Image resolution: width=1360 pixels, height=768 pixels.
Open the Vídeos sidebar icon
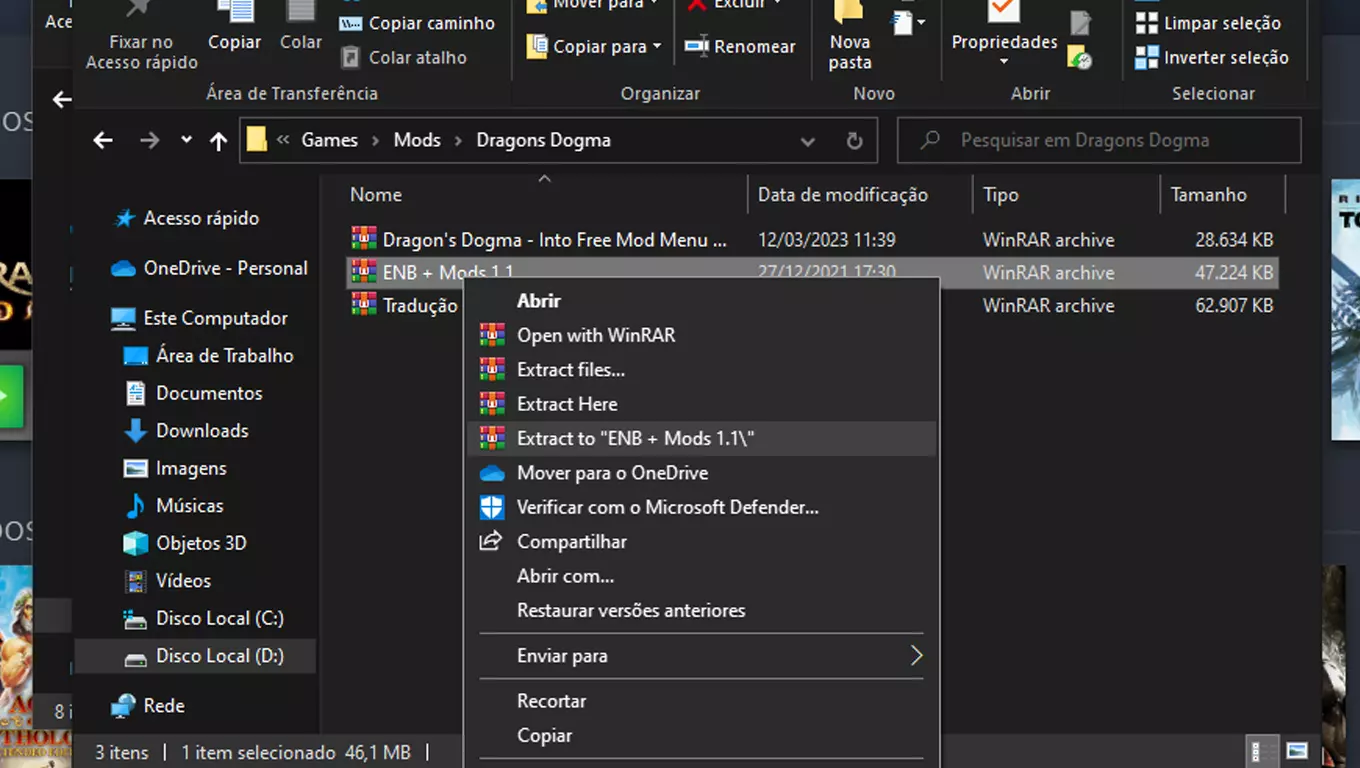point(135,581)
